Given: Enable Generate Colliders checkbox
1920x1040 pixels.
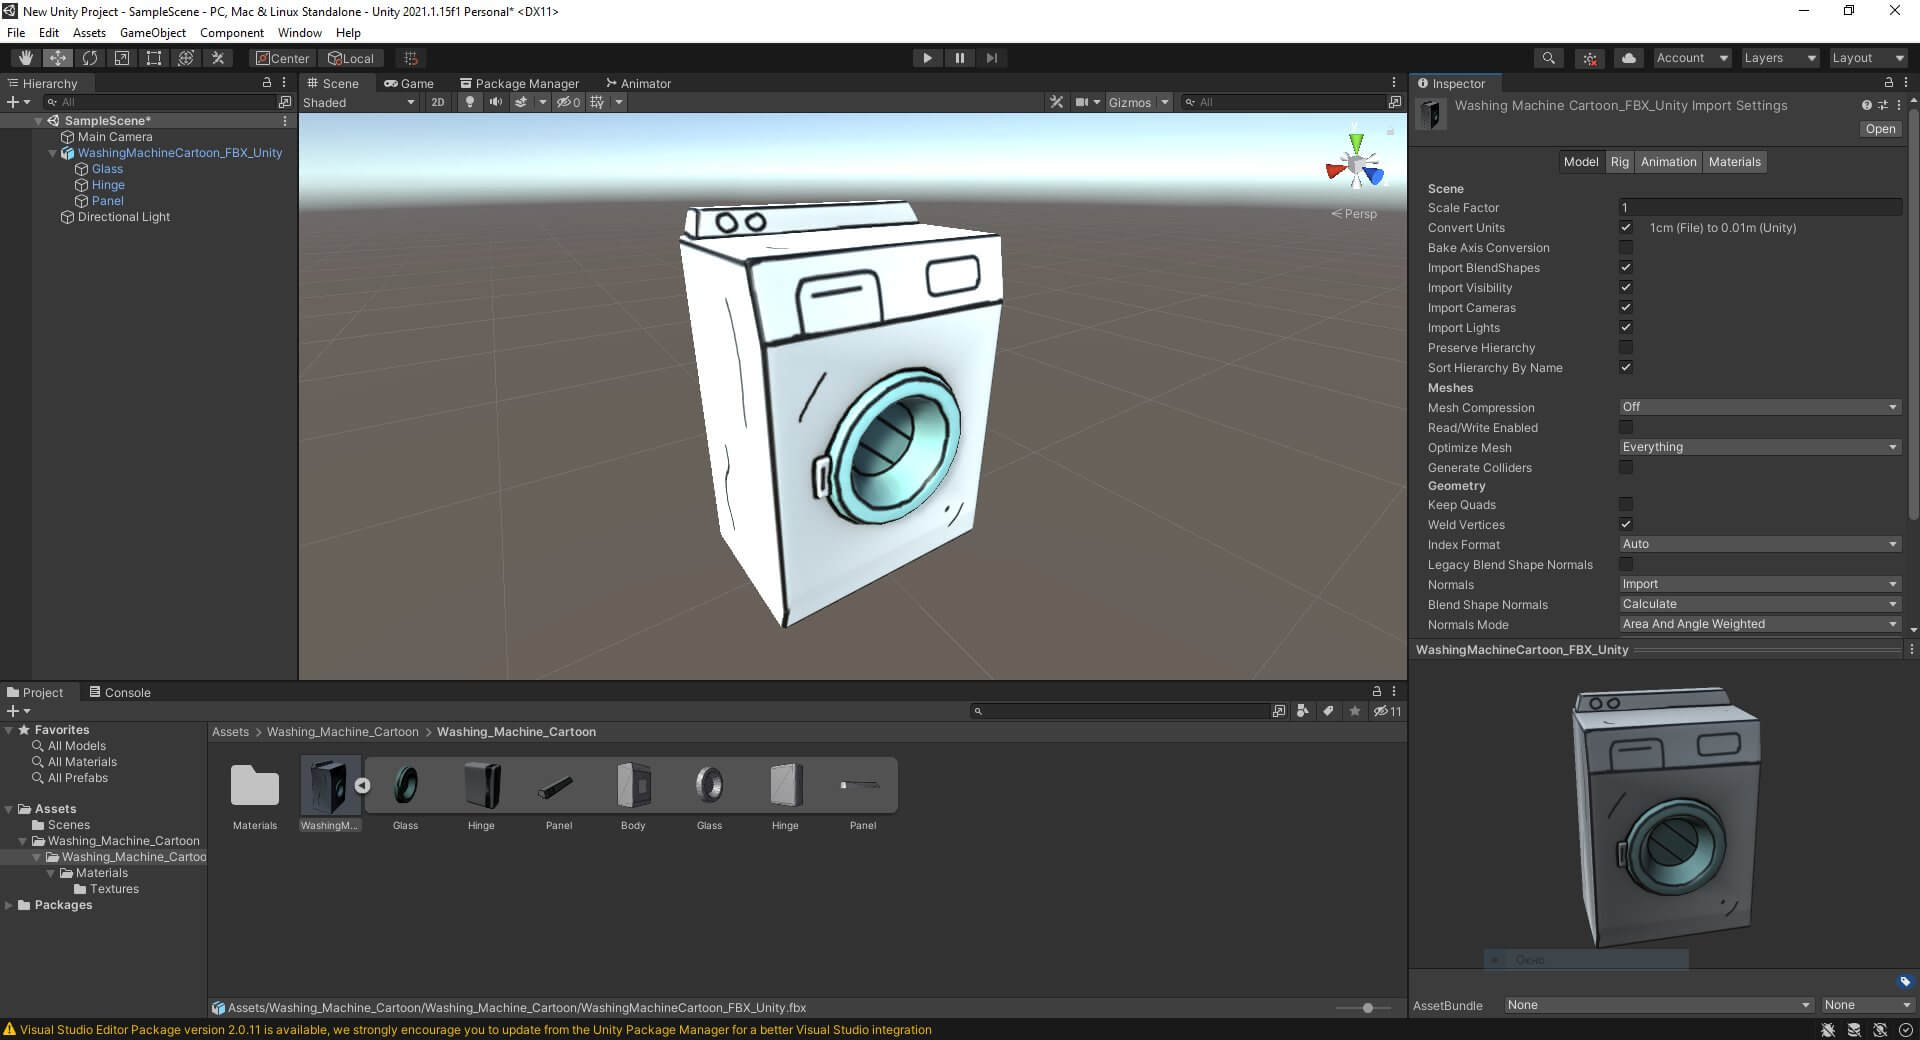Looking at the screenshot, I should 1626,467.
